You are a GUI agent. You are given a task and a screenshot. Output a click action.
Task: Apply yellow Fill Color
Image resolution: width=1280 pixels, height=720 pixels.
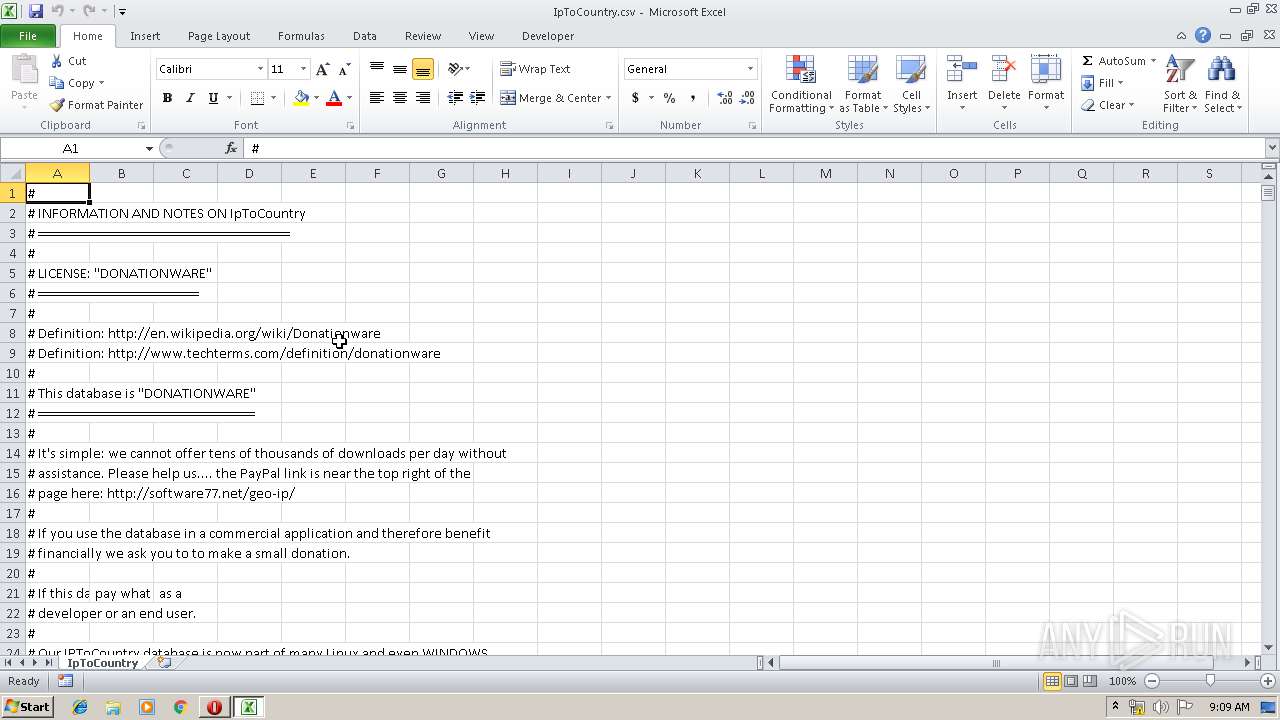coord(301,98)
